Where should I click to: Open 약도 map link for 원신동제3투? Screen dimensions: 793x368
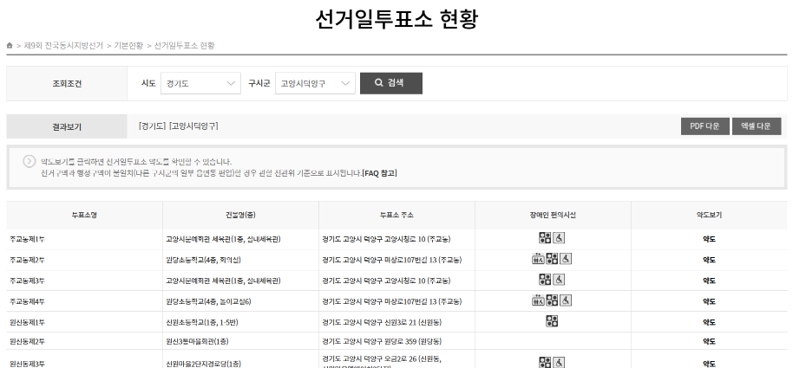(x=709, y=363)
